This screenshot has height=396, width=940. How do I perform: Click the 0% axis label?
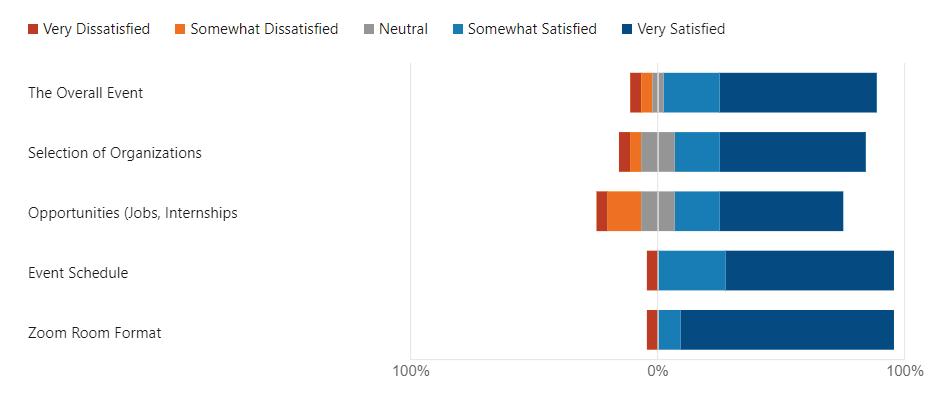(x=658, y=371)
